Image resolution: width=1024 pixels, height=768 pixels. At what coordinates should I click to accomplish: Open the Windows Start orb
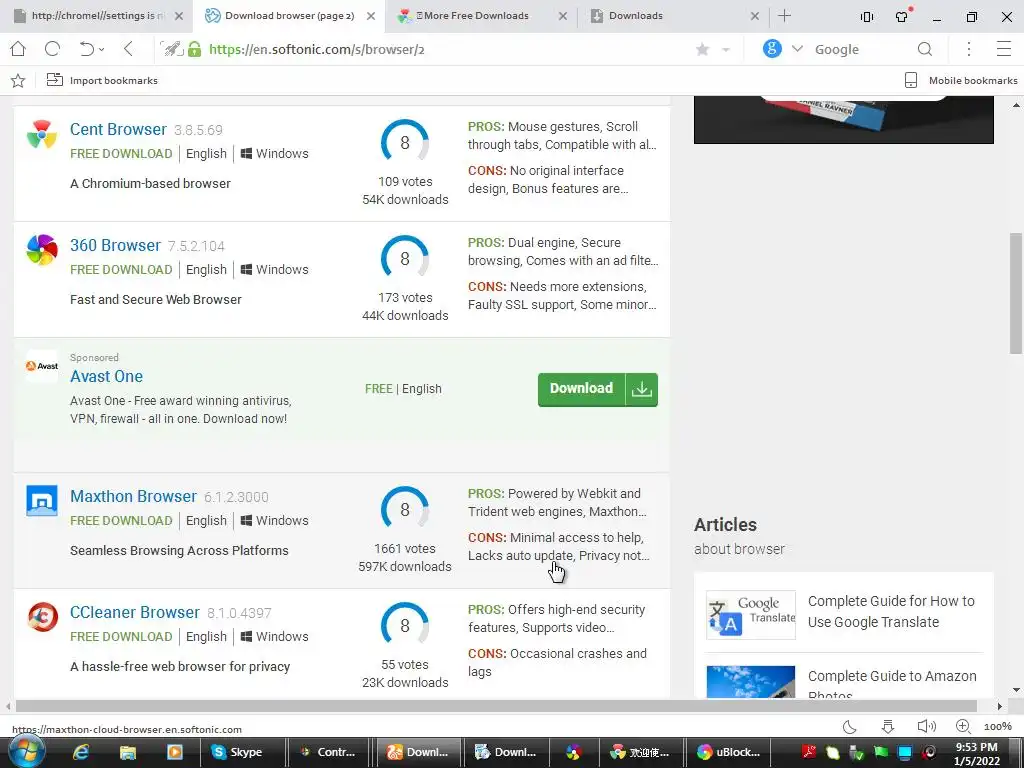pyautogui.click(x=26, y=751)
